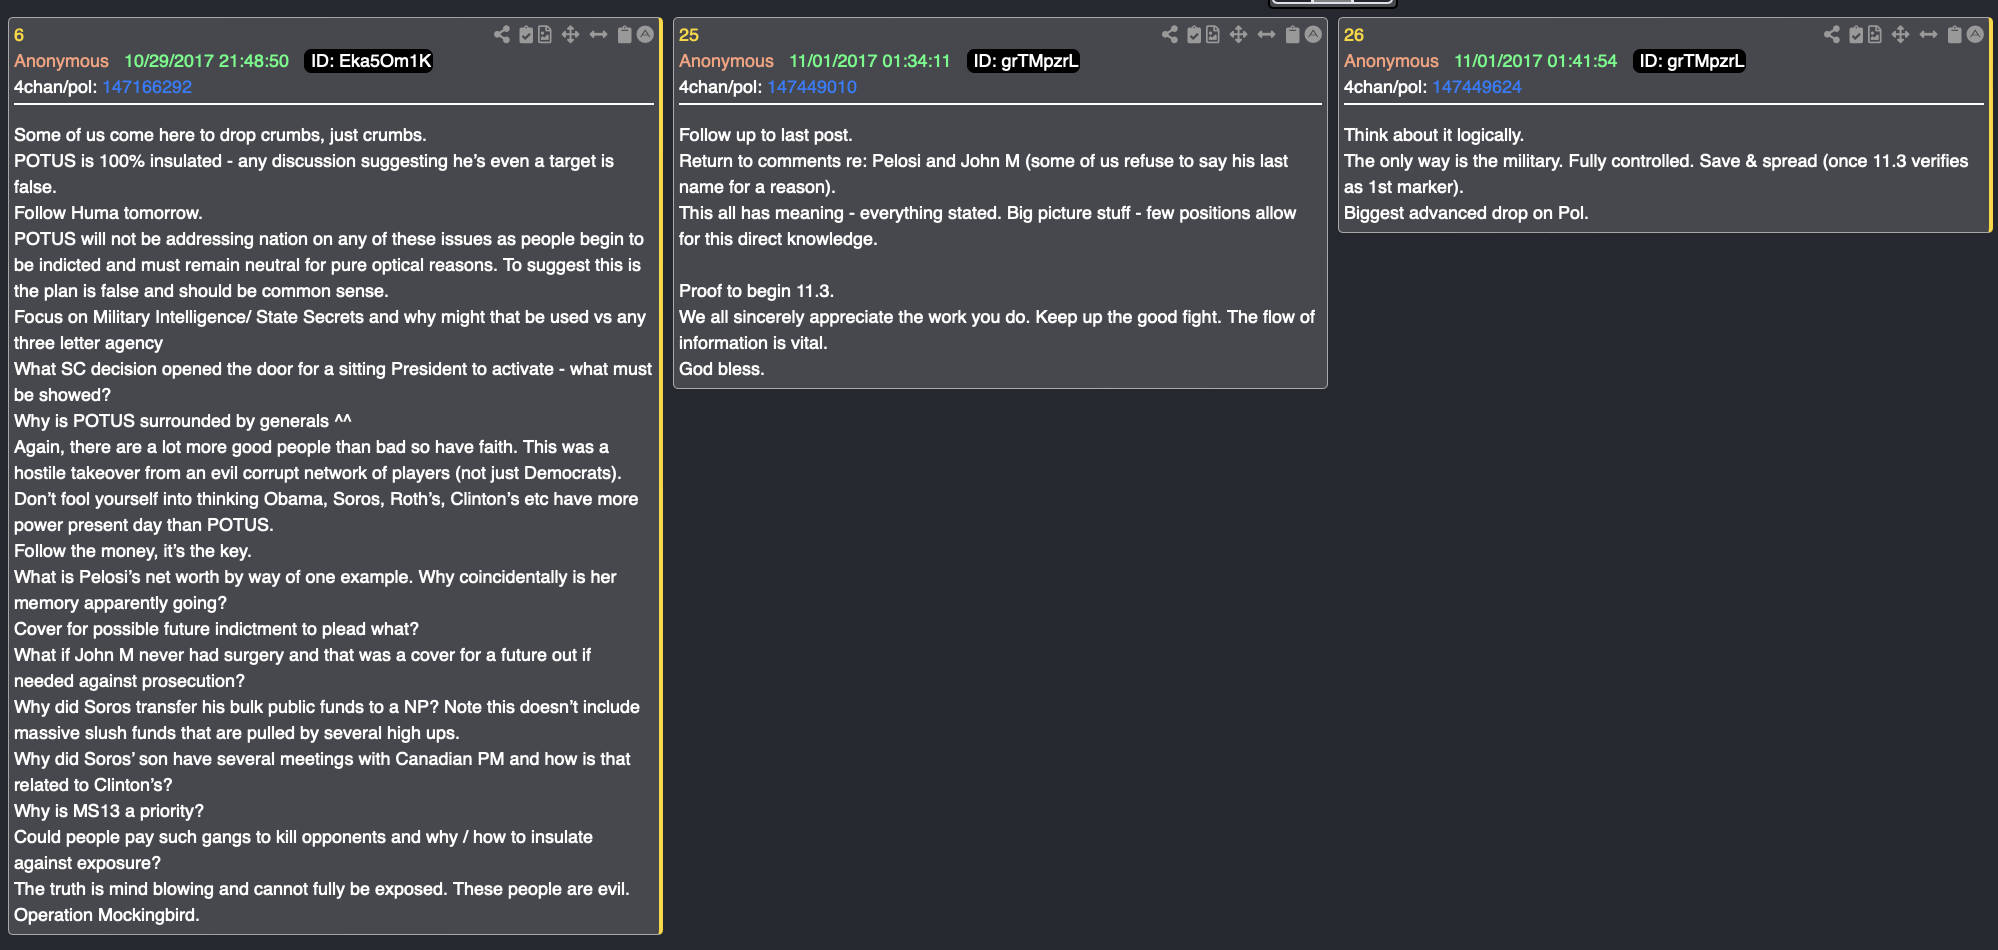Click the timestamp 10/29/2017 21:48:50
The height and width of the screenshot is (950, 1998).
click(207, 61)
